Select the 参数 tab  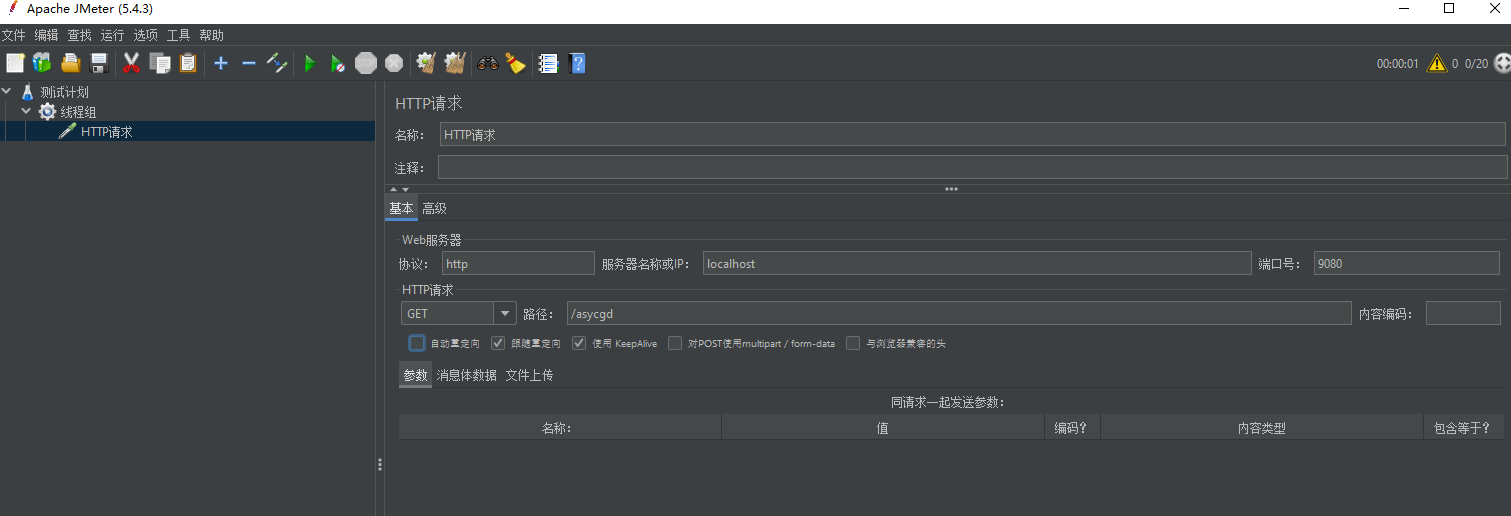pyautogui.click(x=415, y=375)
